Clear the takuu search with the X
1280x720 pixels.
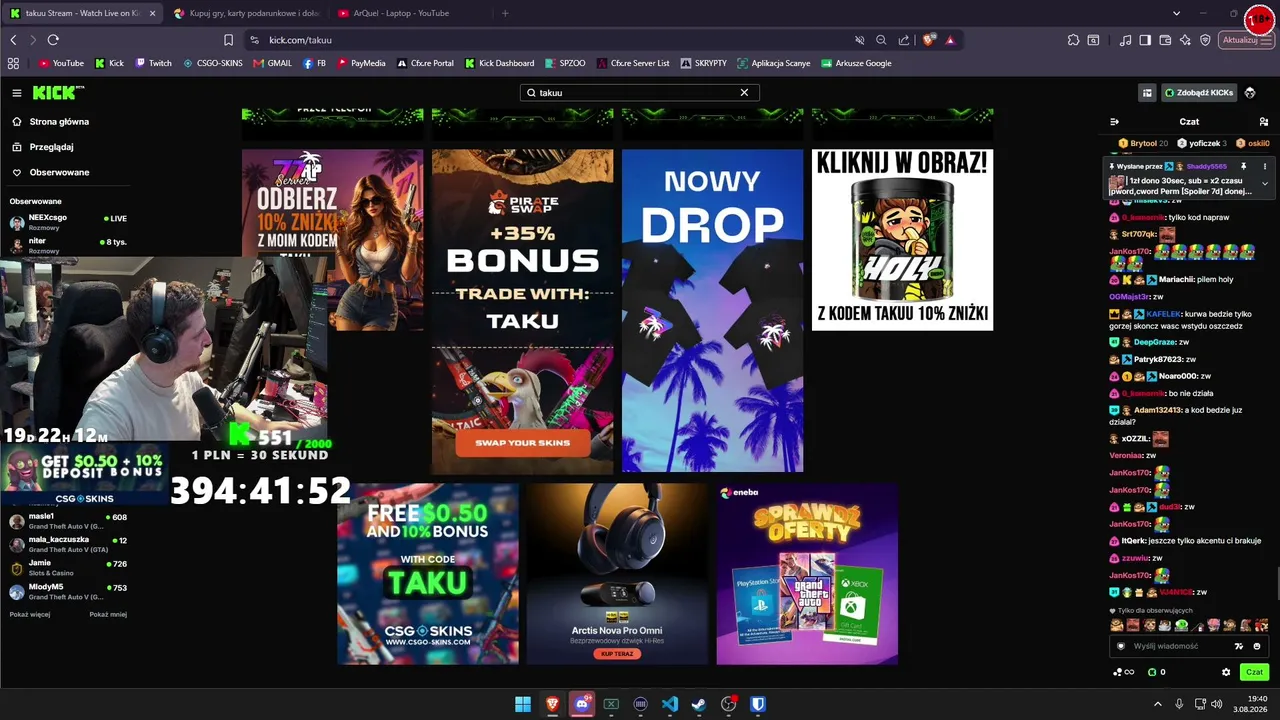pyautogui.click(x=744, y=93)
